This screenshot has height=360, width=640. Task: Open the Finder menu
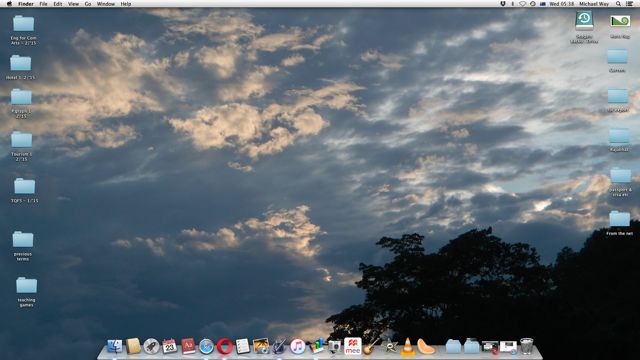tap(26, 4)
